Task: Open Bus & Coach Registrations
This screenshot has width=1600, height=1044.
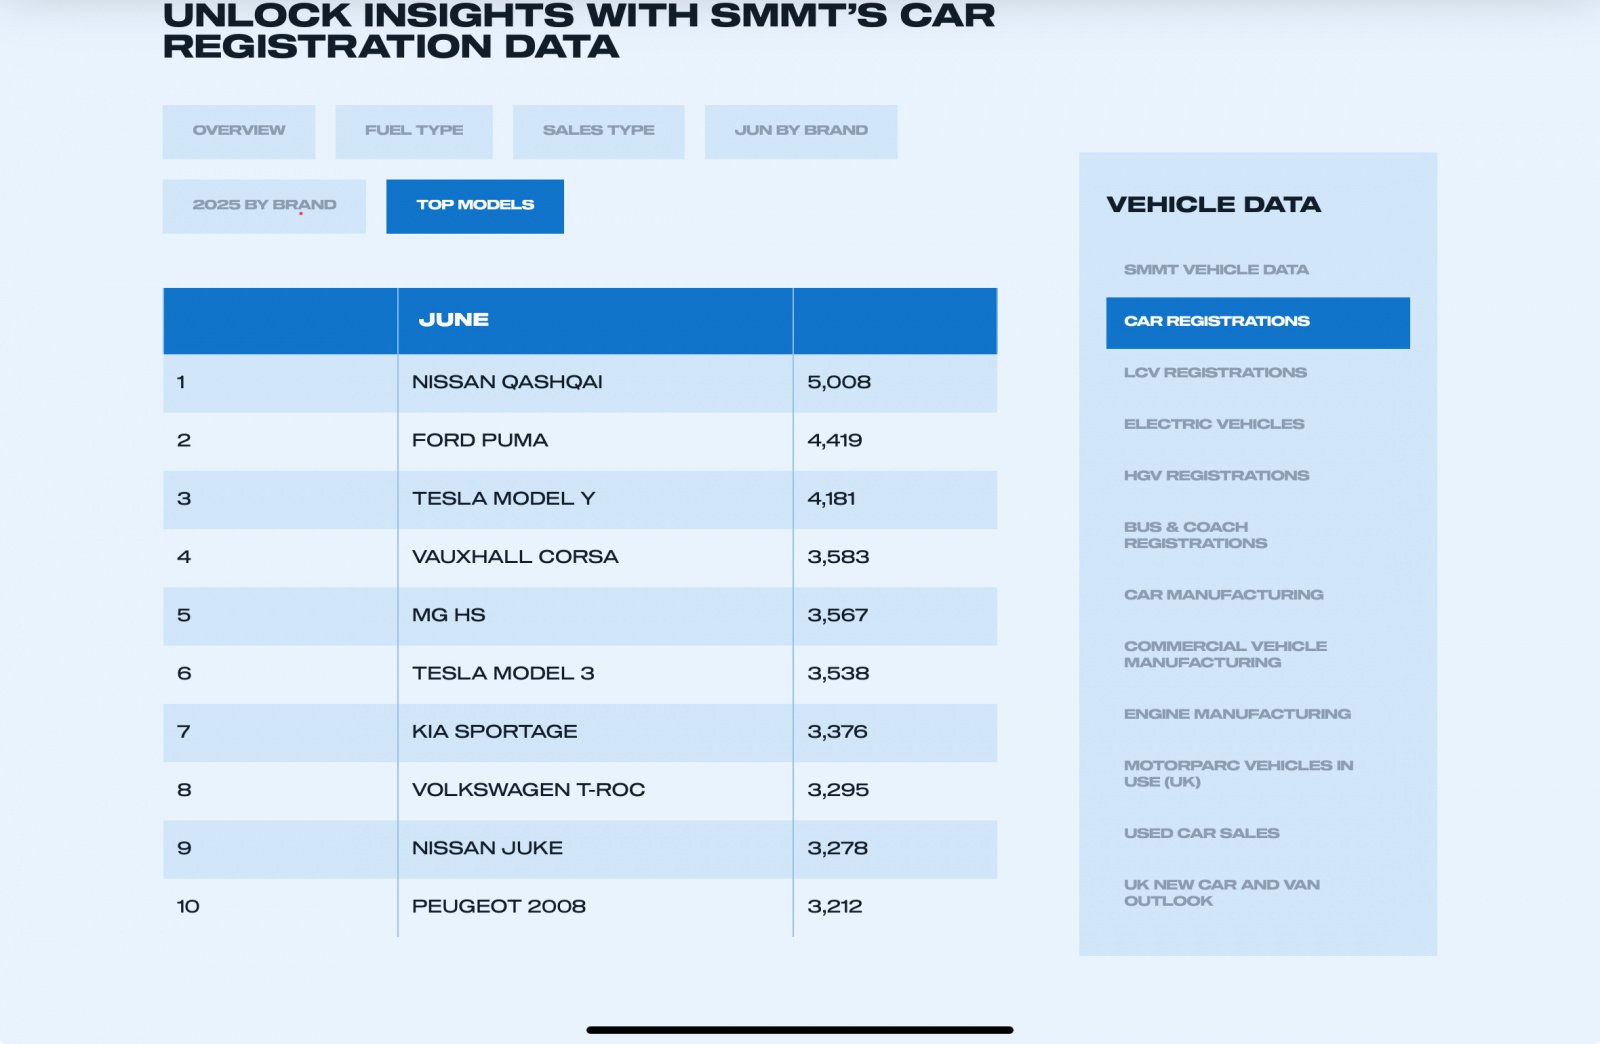Action: [1195, 535]
